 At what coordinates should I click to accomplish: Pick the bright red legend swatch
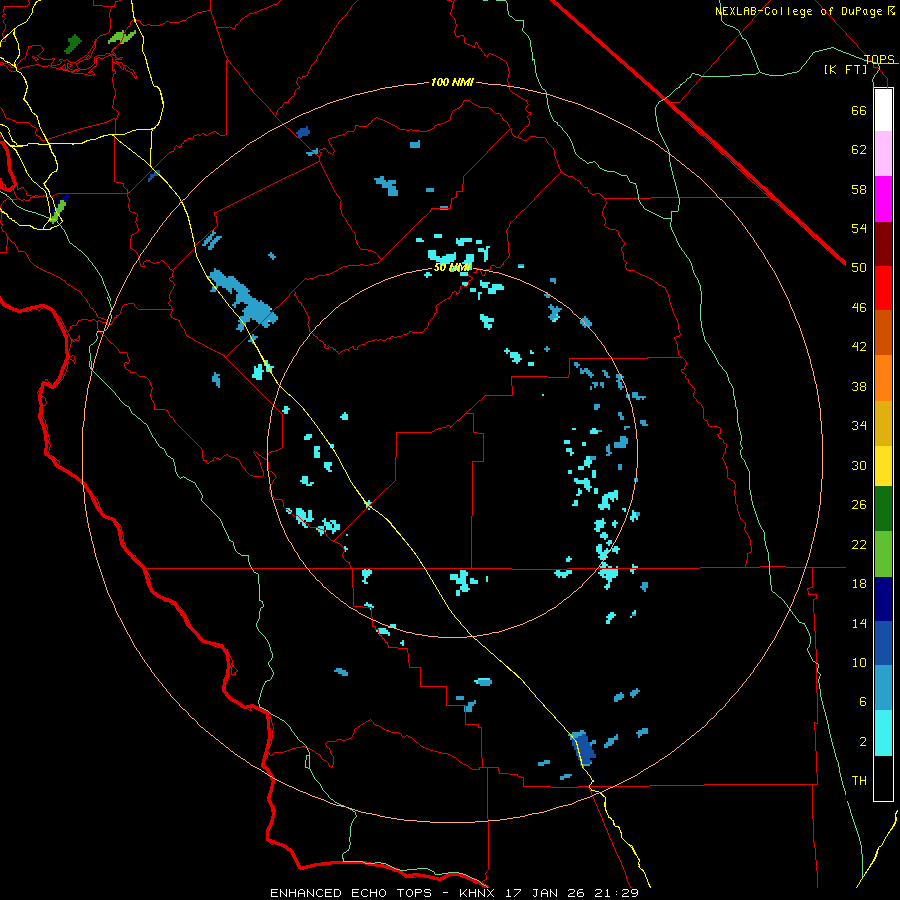[883, 288]
